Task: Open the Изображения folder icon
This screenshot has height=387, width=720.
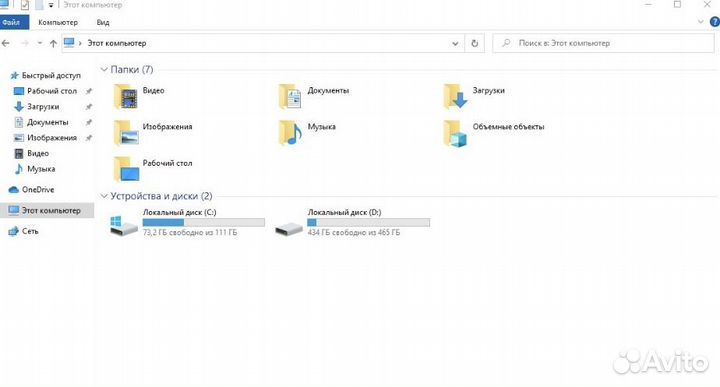Action: [126, 133]
